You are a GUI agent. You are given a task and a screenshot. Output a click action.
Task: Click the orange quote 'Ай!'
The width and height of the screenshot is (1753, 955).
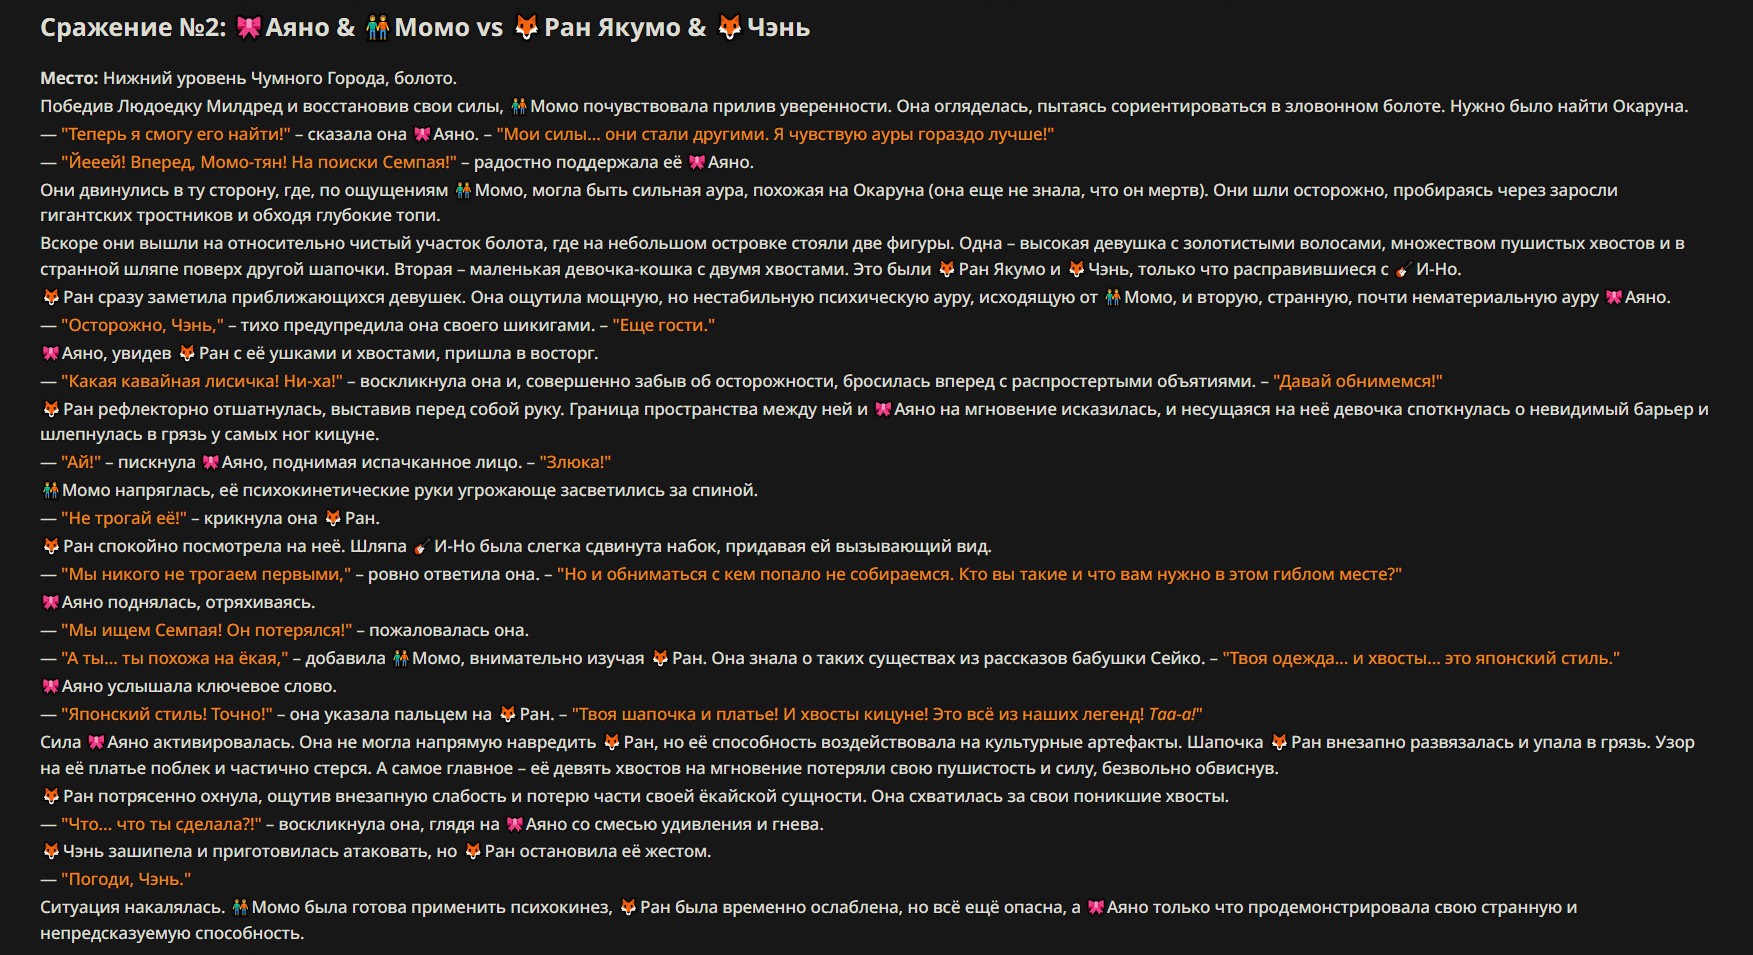point(81,462)
